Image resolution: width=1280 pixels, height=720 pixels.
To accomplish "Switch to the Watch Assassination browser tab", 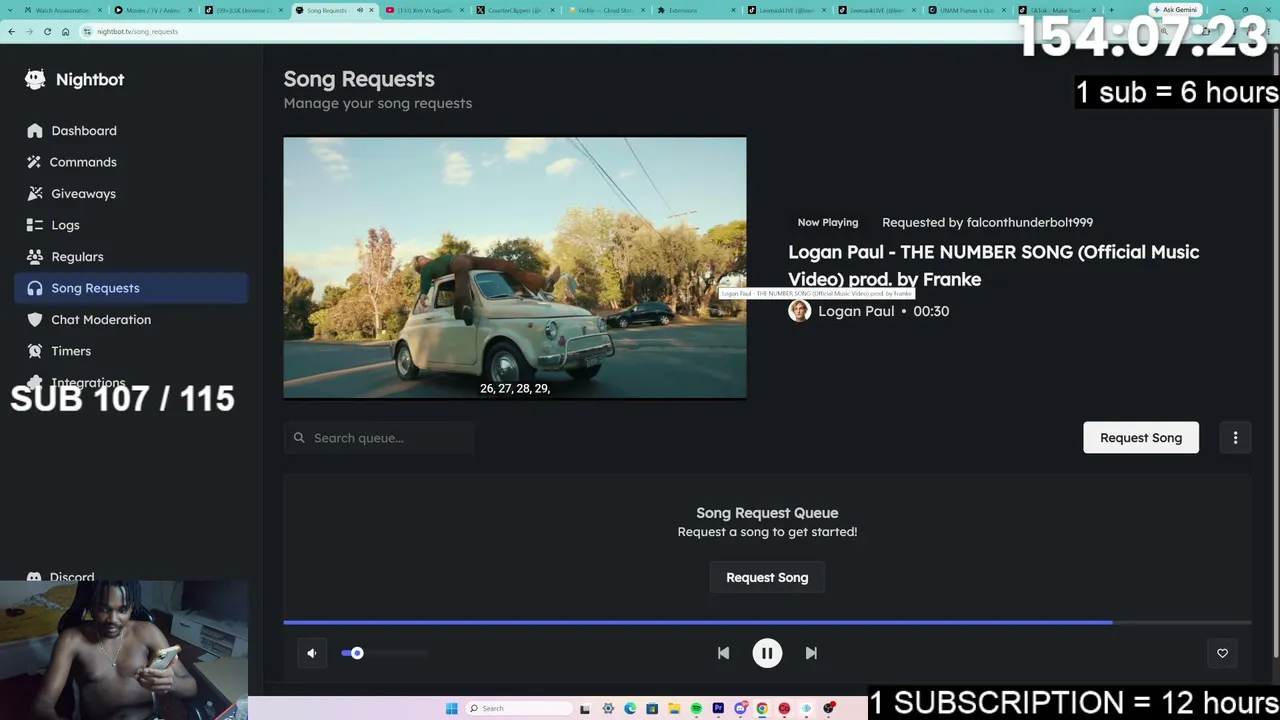I will coord(62,10).
